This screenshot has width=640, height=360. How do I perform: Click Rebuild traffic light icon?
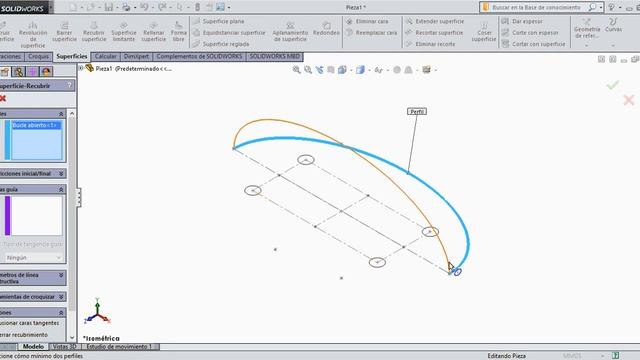tap(198, 7)
